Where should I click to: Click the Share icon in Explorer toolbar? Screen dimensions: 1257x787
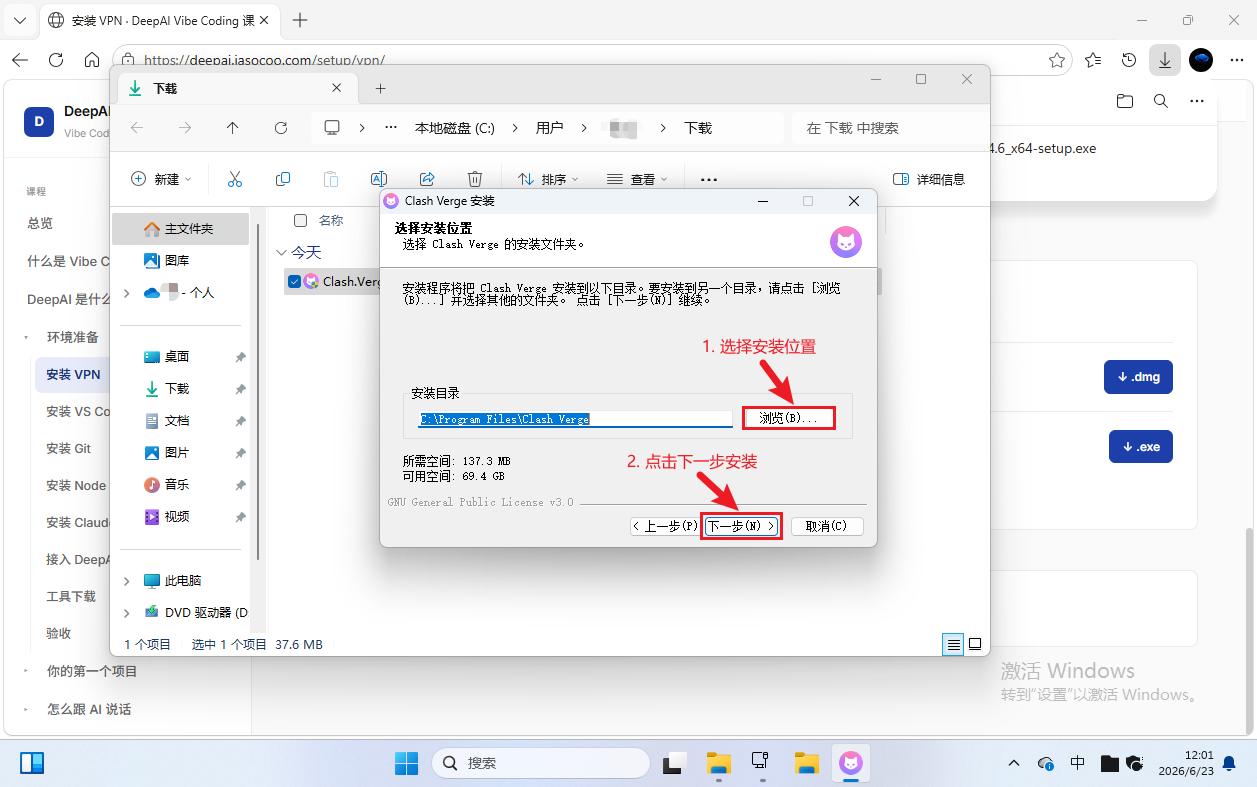click(427, 179)
